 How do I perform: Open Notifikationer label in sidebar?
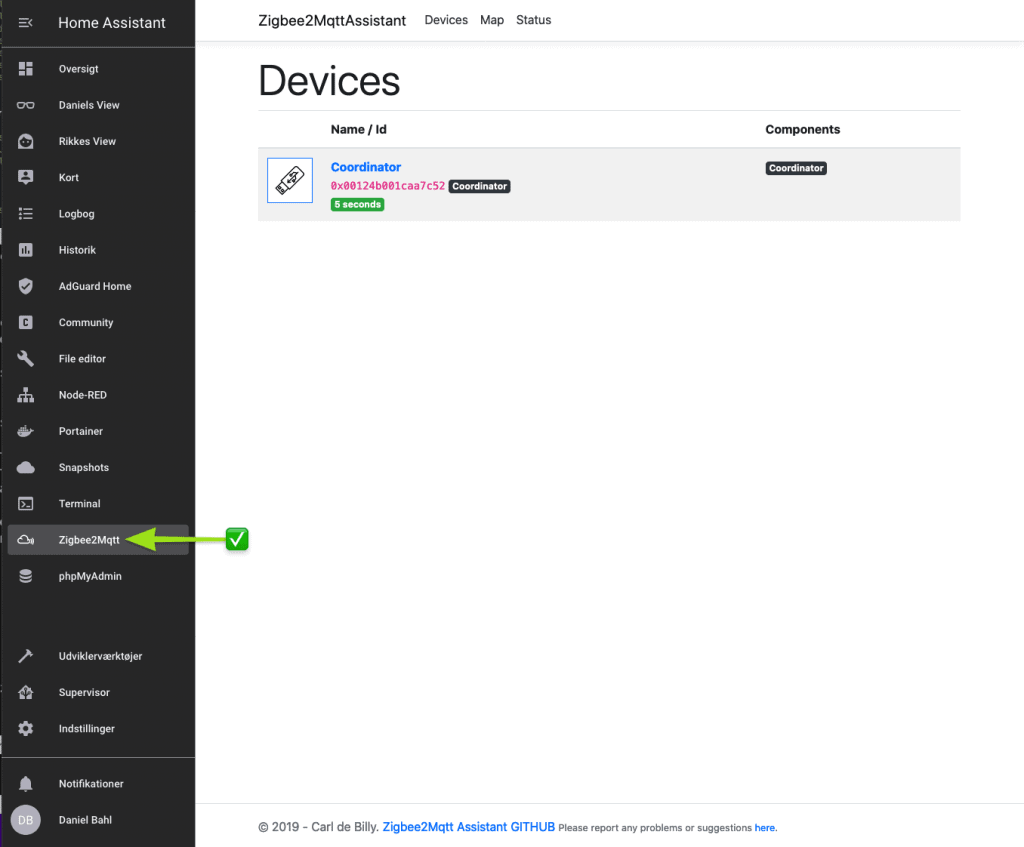click(91, 784)
